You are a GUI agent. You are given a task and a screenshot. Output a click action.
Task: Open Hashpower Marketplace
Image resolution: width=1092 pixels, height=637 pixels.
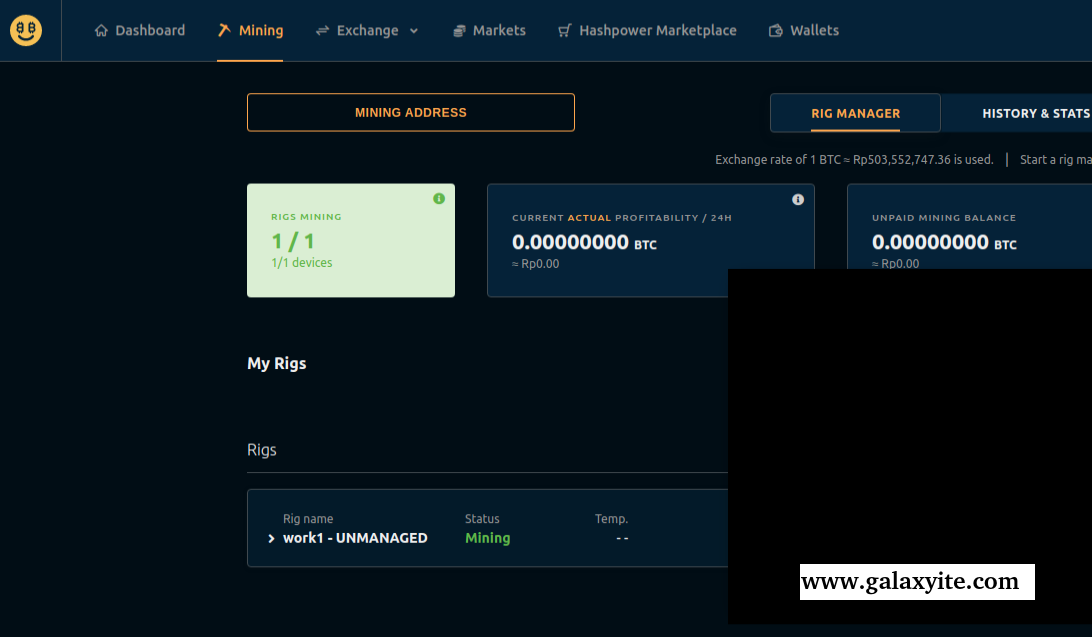pos(648,31)
